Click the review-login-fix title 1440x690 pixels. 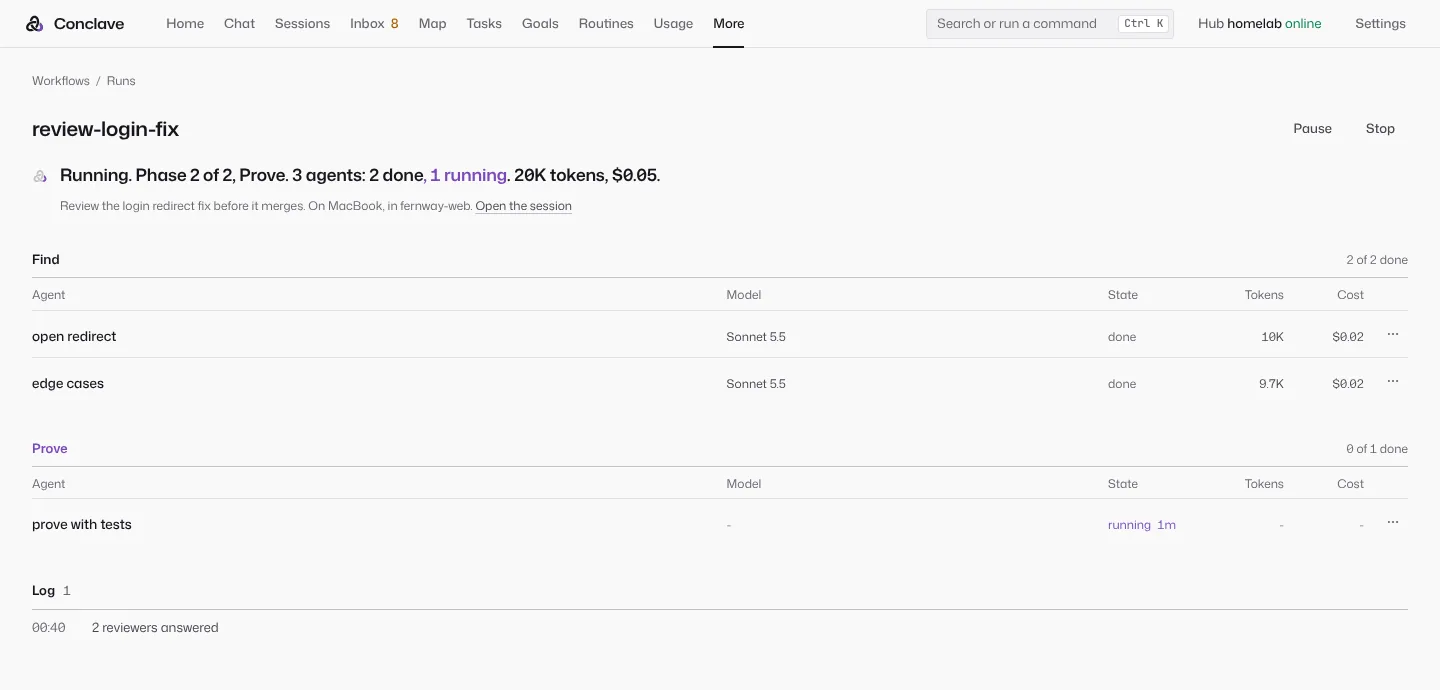click(x=106, y=129)
